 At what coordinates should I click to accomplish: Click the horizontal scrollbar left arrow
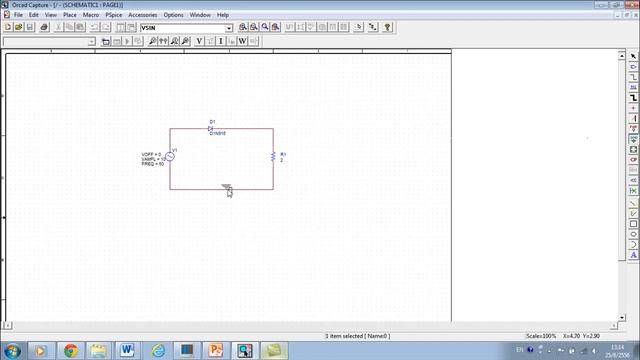pyautogui.click(x=7, y=325)
